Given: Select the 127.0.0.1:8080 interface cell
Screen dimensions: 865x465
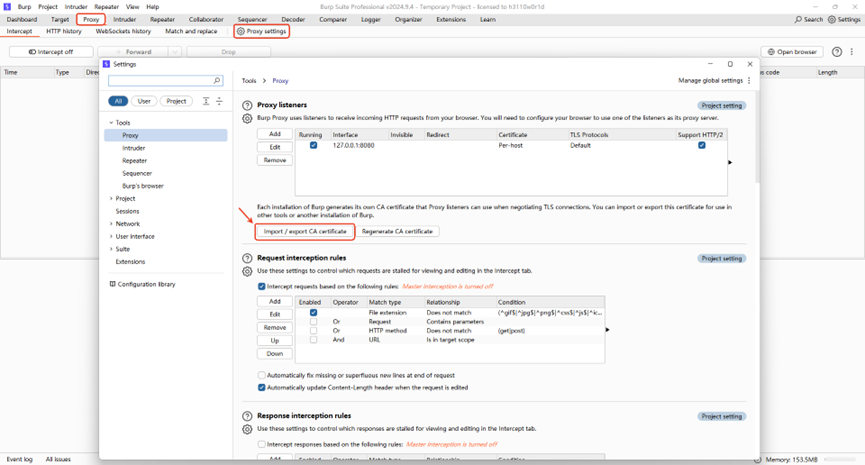Looking at the screenshot, I should pyautogui.click(x=354, y=146).
